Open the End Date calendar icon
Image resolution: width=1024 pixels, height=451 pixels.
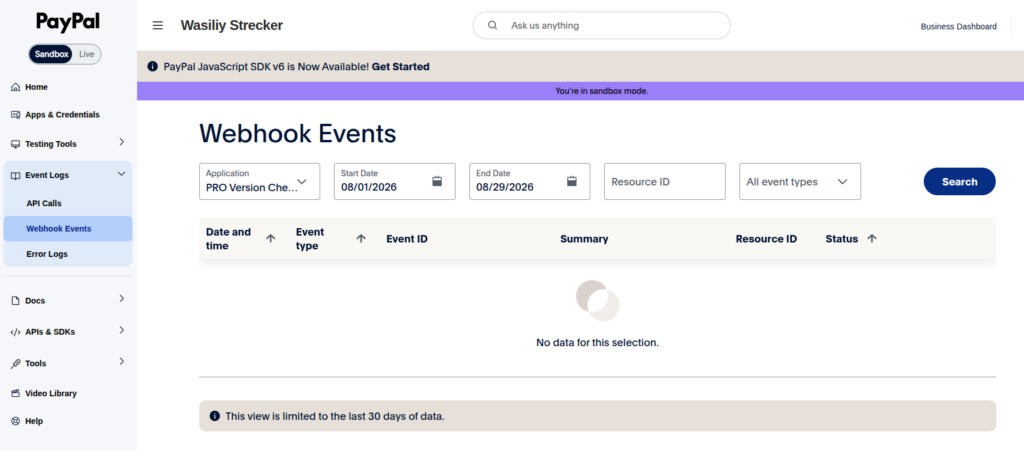coord(572,181)
